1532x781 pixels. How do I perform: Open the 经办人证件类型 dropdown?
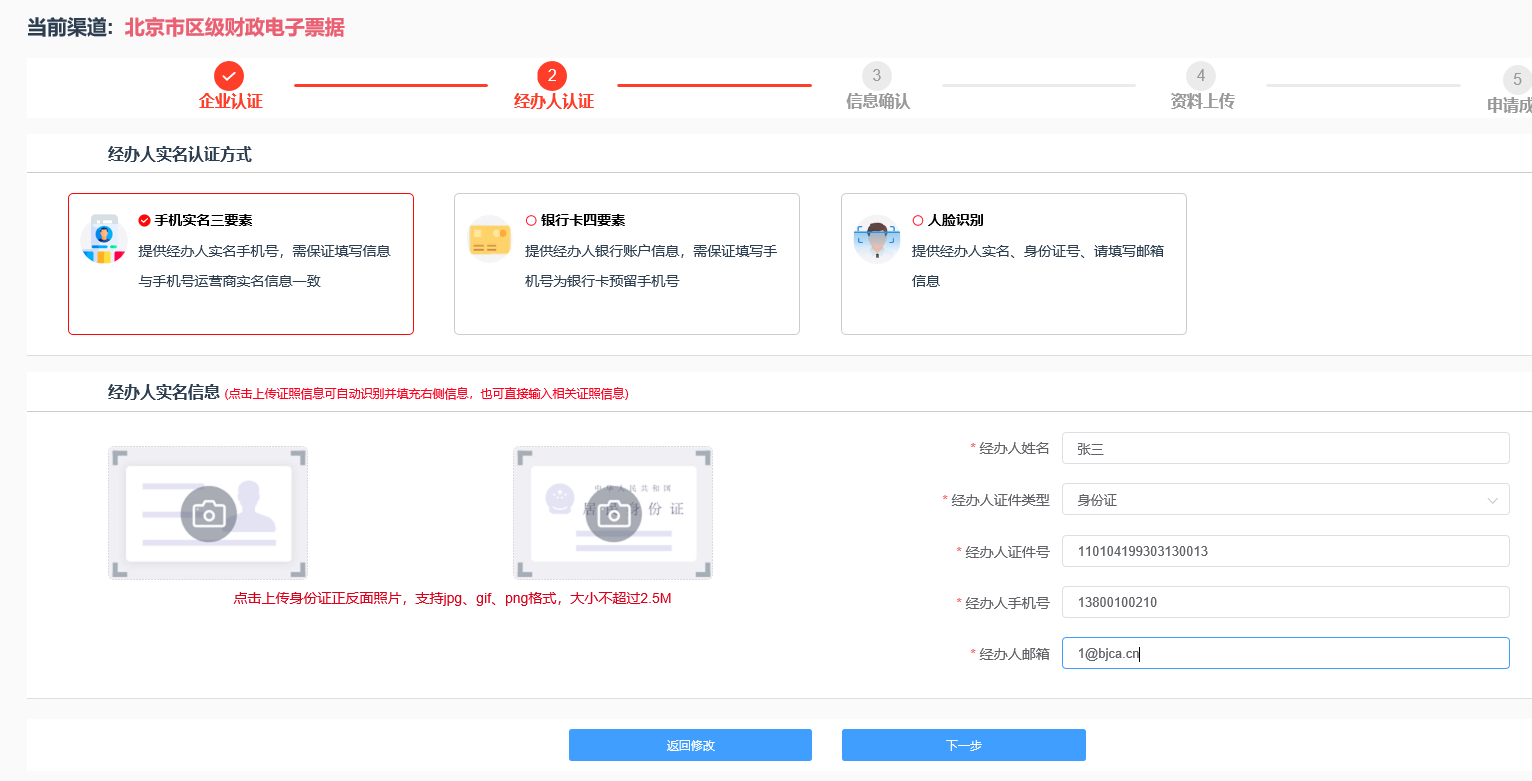click(1284, 500)
